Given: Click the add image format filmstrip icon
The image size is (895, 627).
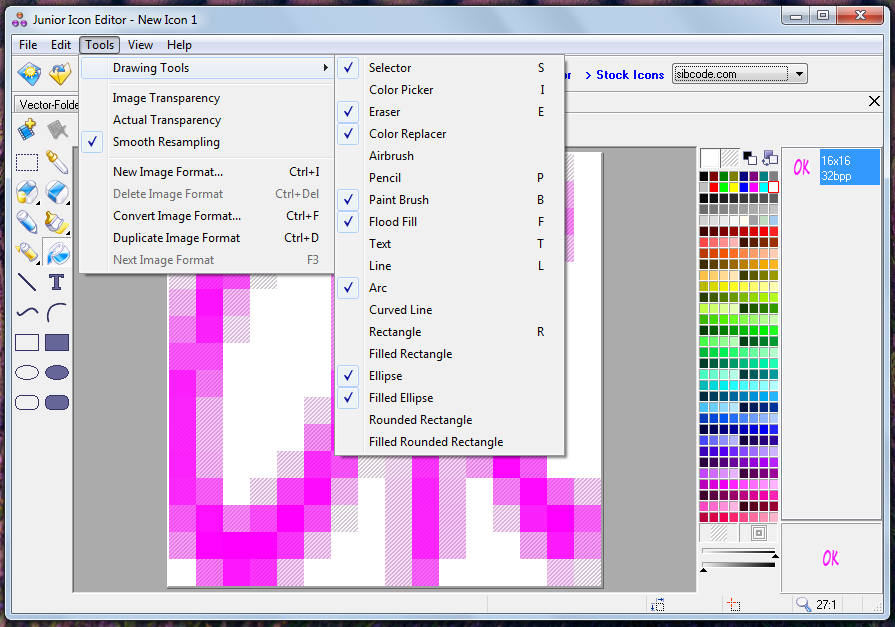Looking at the screenshot, I should pos(27,130).
